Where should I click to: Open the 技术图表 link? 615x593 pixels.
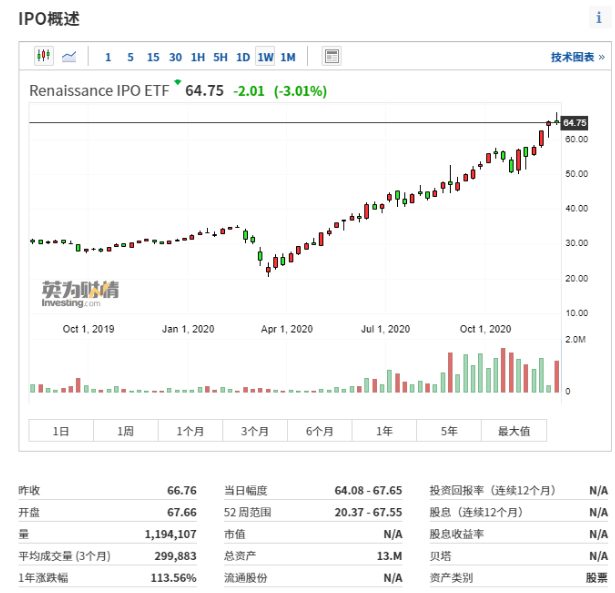[578, 57]
